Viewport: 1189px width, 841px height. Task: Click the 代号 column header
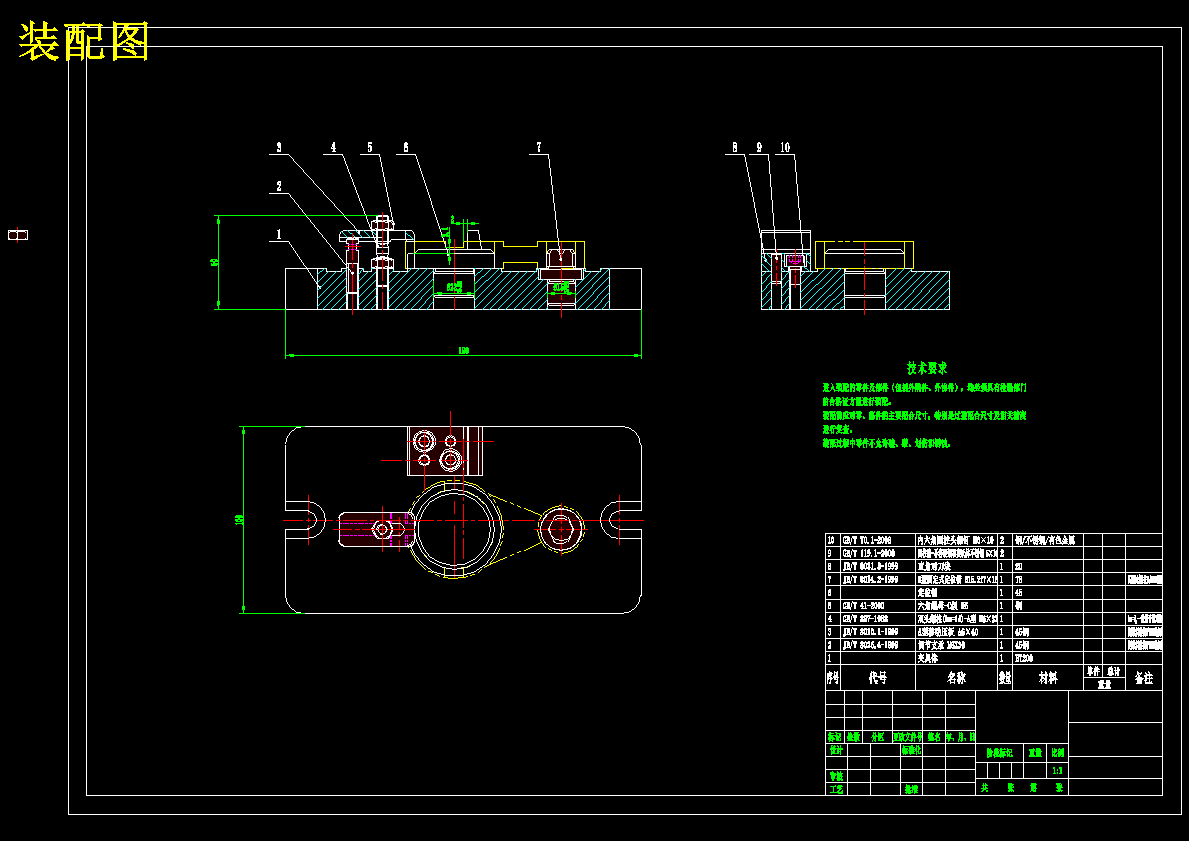click(x=878, y=678)
